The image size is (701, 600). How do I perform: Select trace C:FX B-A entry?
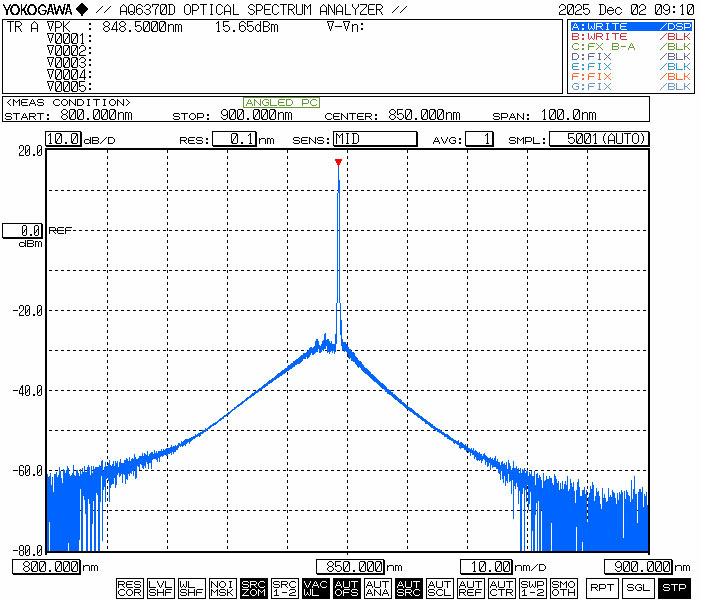click(x=630, y=46)
